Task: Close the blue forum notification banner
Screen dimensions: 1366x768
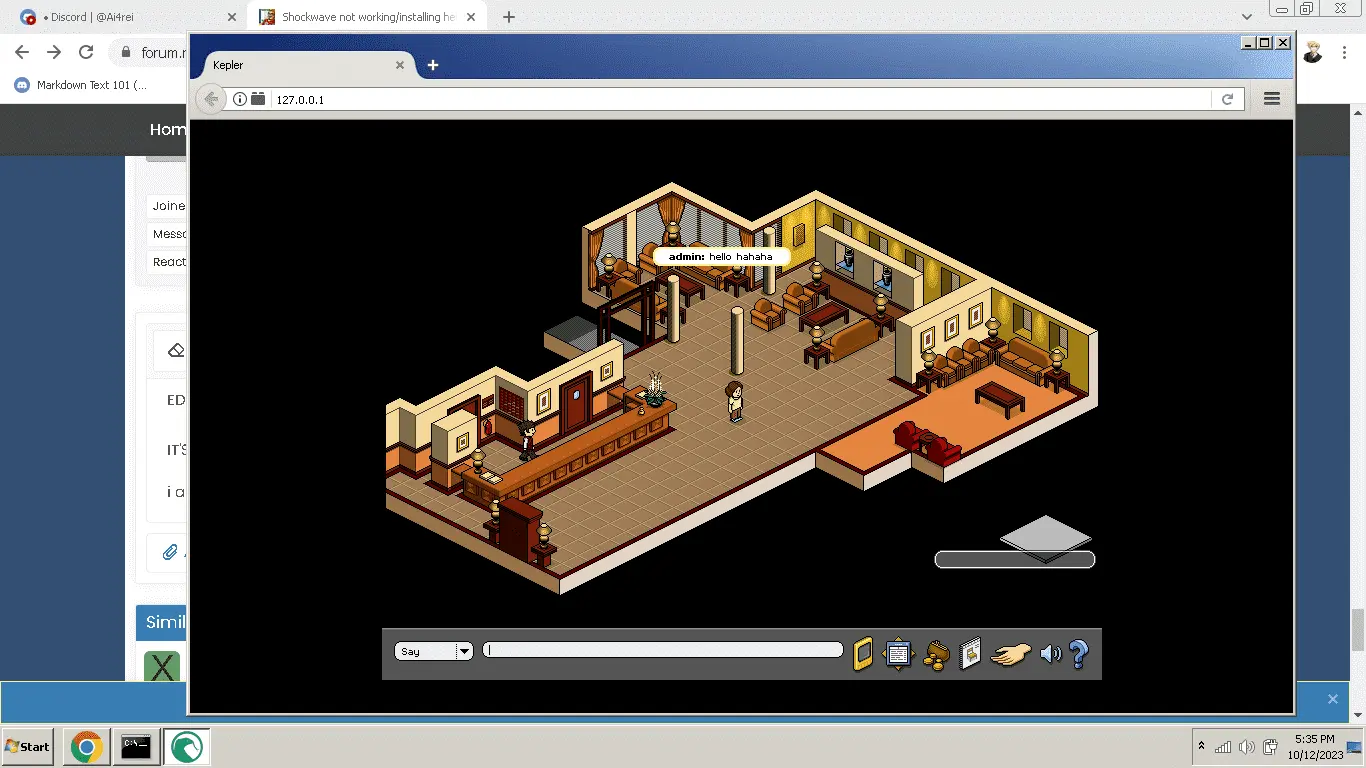Action: click(x=1332, y=699)
